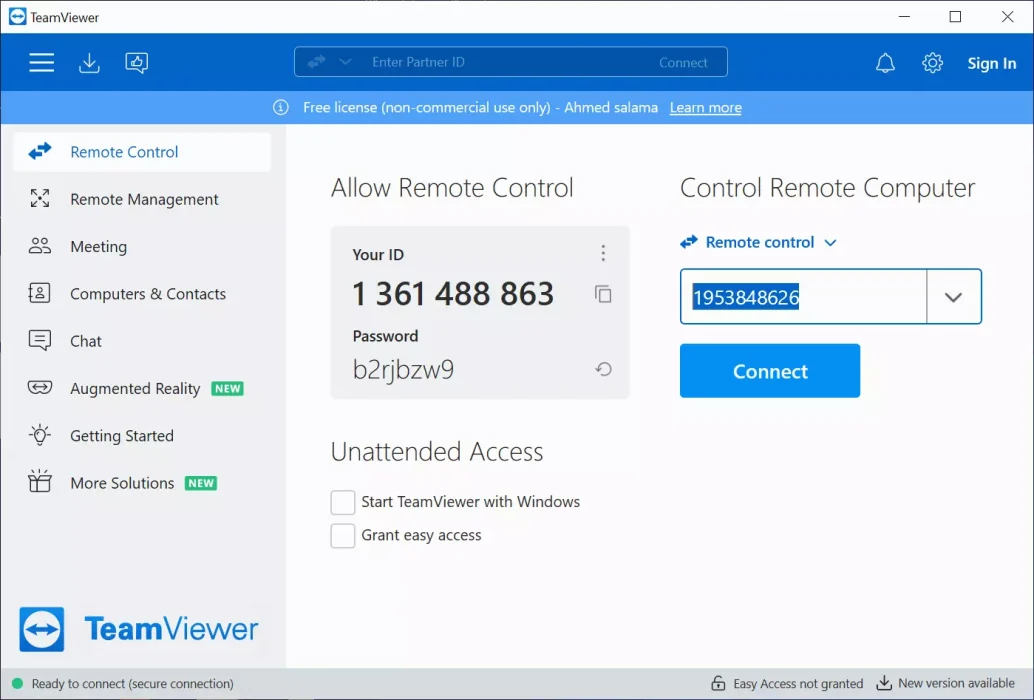The image size is (1034, 700).
Task: Click the lock icon for Easy Access
Action: [x=718, y=684]
